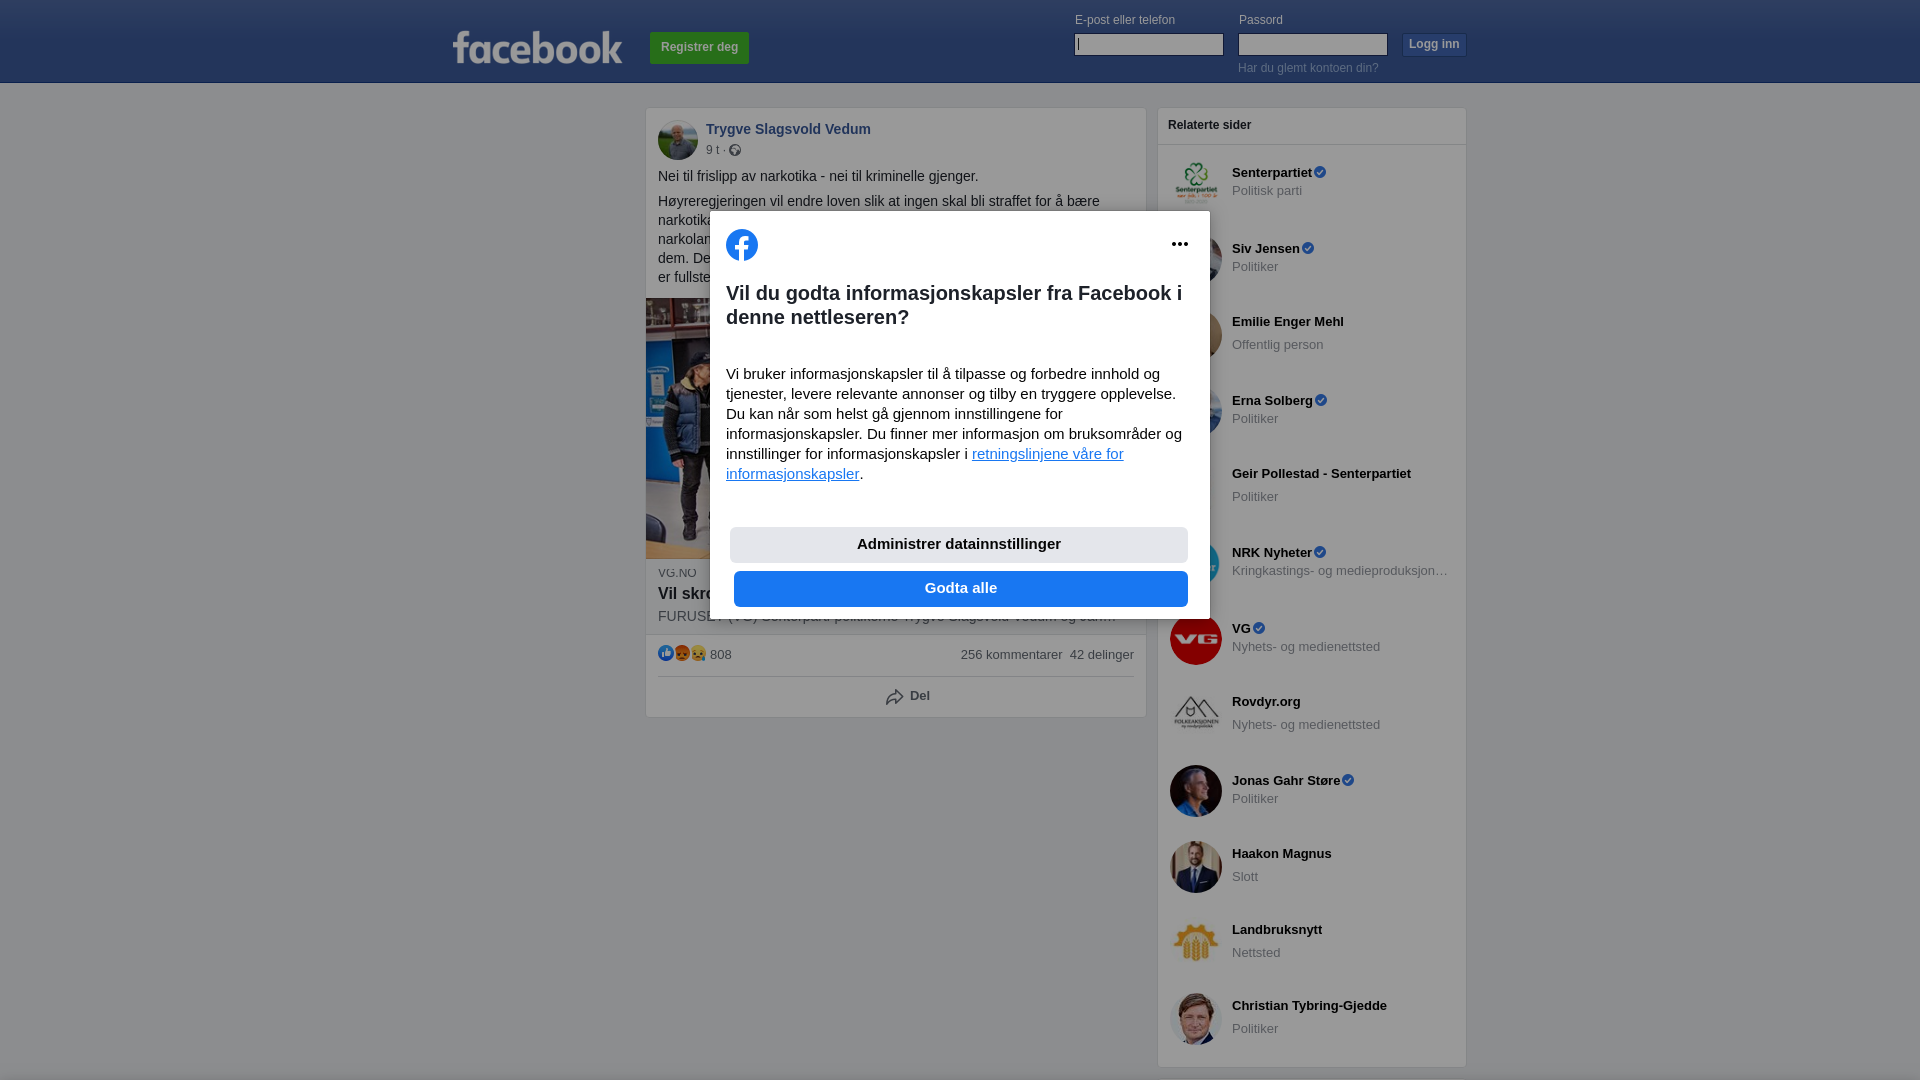Click the Registrer deg button
This screenshot has width=1920, height=1080.
pos(699,48)
